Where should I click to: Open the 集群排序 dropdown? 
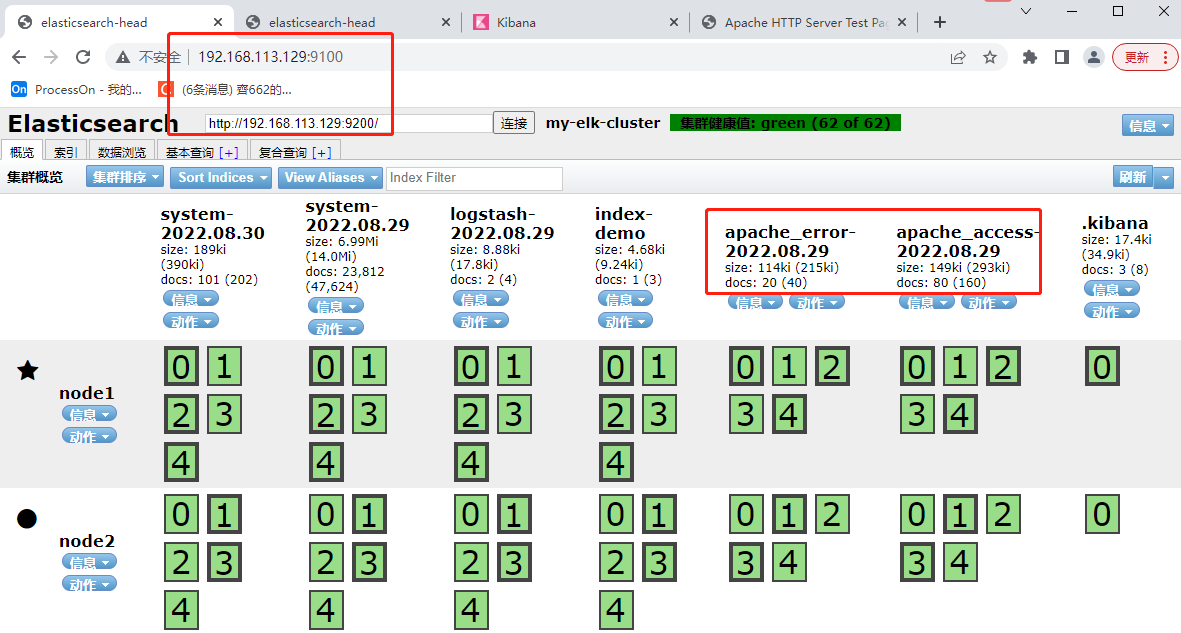(125, 177)
